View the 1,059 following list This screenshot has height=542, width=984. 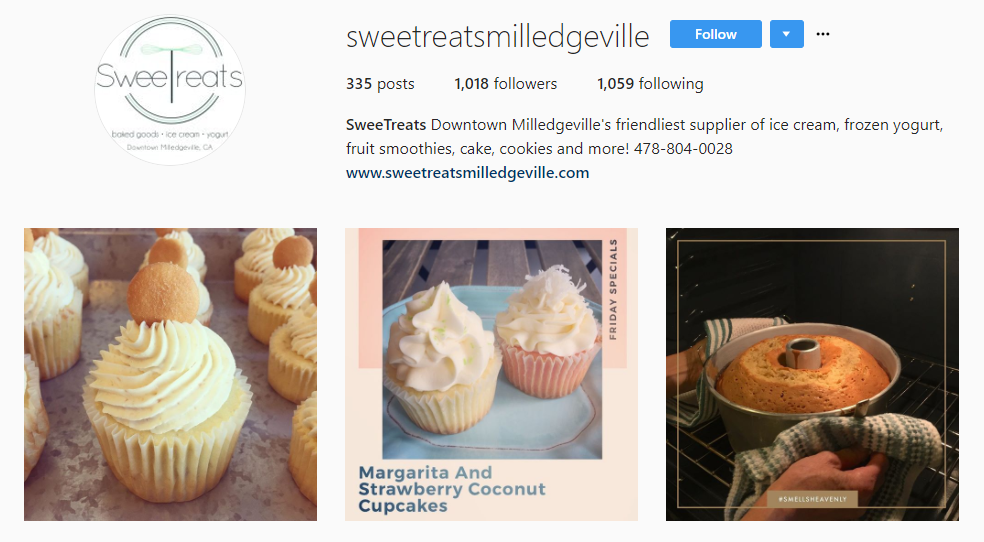coord(650,83)
